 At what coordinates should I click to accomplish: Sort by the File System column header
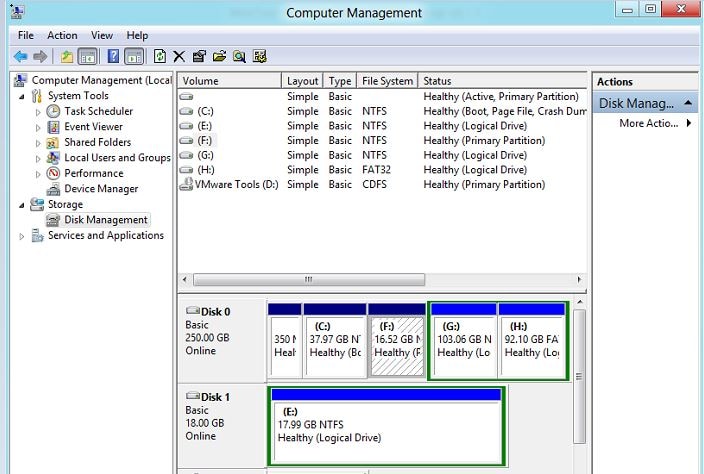tap(387, 81)
